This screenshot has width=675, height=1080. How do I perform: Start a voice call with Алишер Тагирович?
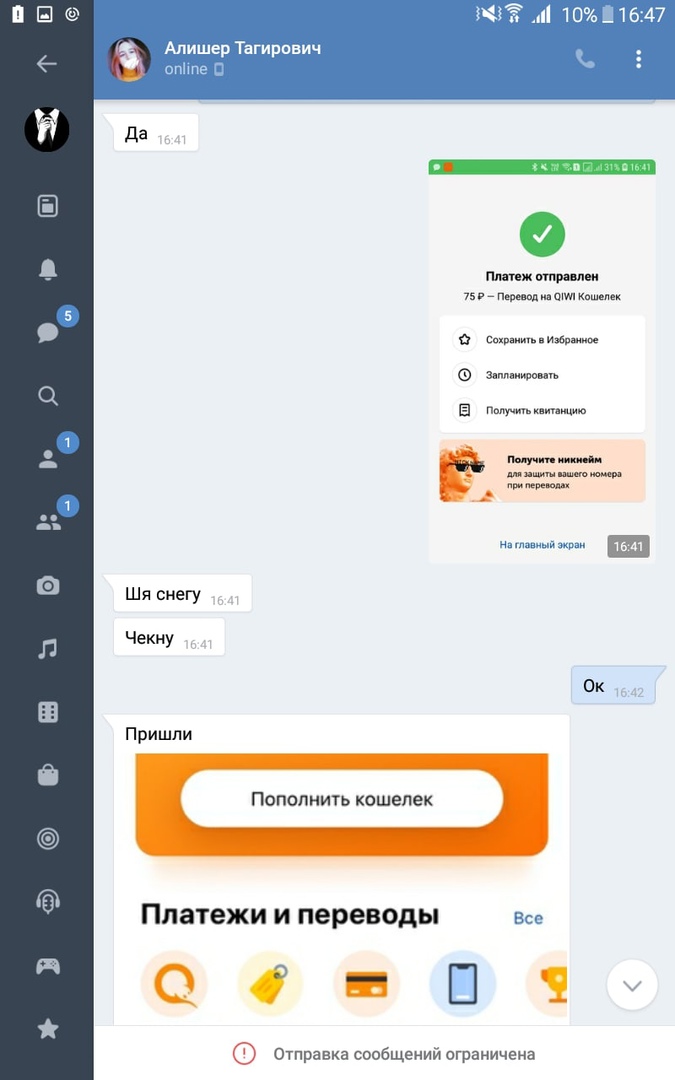pos(585,59)
